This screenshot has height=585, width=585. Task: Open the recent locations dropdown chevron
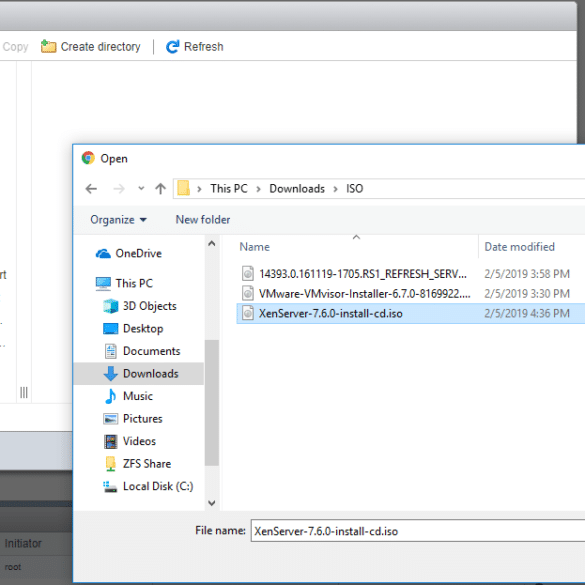pyautogui.click(x=141, y=188)
